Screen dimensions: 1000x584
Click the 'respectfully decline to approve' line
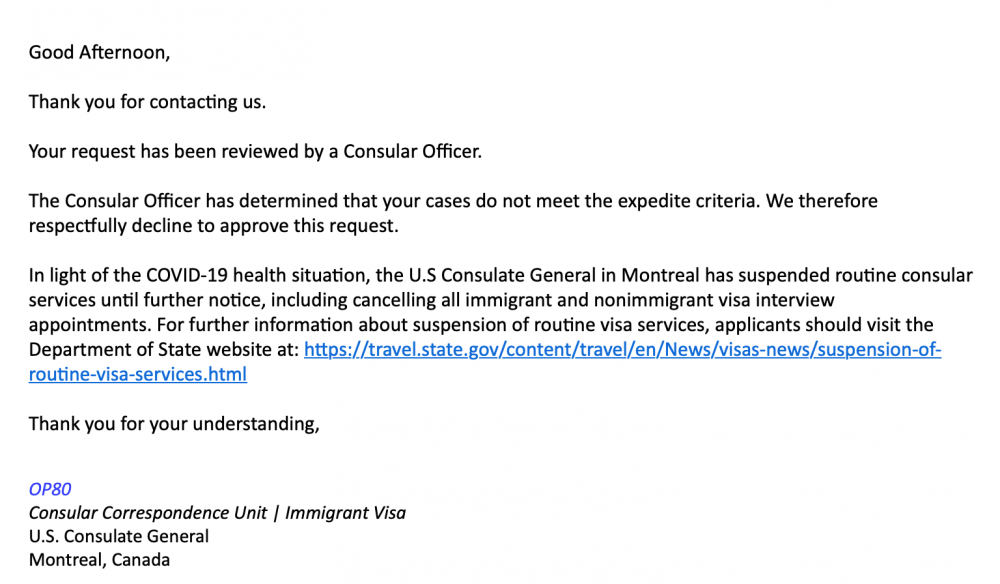[x=214, y=226]
